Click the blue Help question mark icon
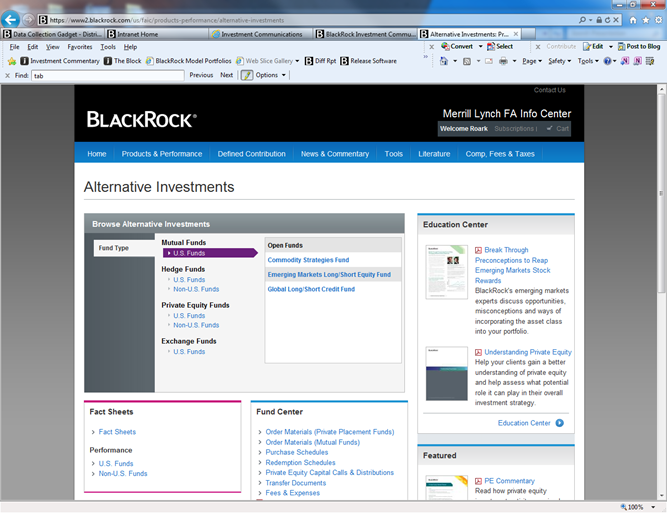 tap(607, 61)
